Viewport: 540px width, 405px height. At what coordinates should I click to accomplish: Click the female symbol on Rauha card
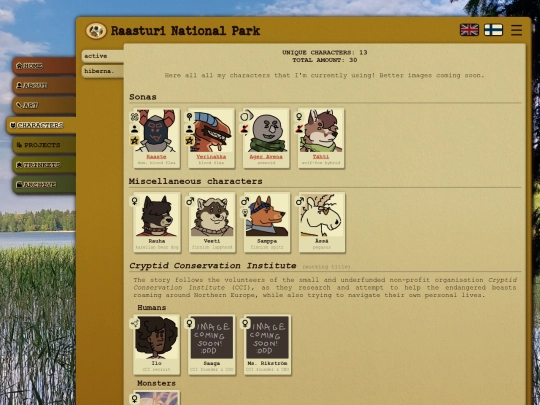click(x=134, y=201)
